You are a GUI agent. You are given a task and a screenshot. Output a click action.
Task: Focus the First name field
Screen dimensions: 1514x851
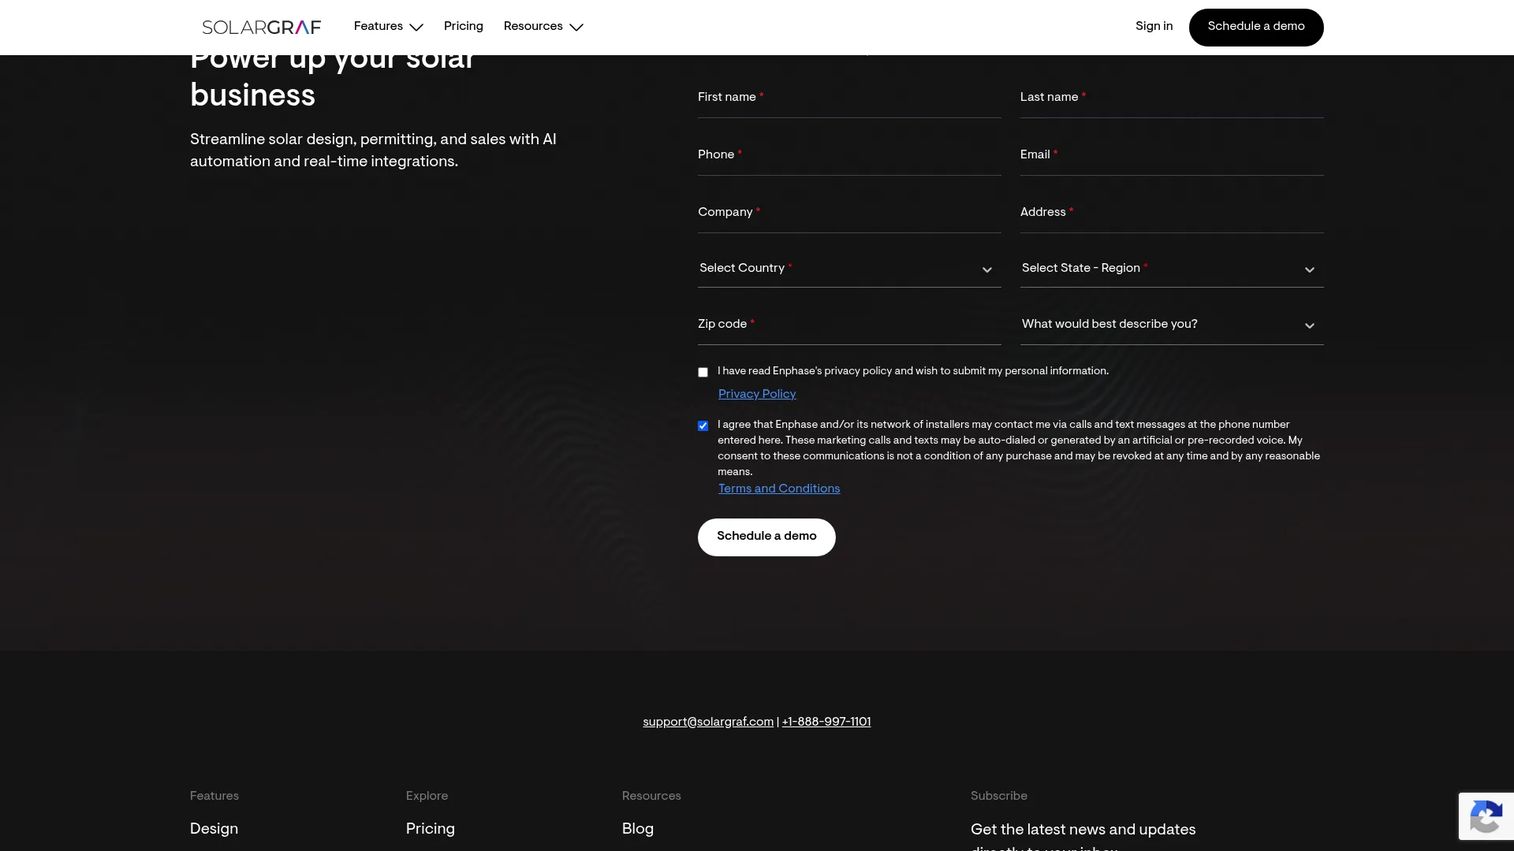pyautogui.click(x=849, y=98)
